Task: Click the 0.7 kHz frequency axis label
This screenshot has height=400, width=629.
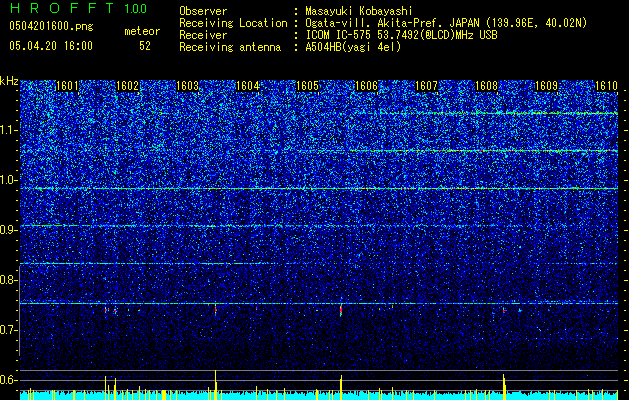Action: pos(8,330)
